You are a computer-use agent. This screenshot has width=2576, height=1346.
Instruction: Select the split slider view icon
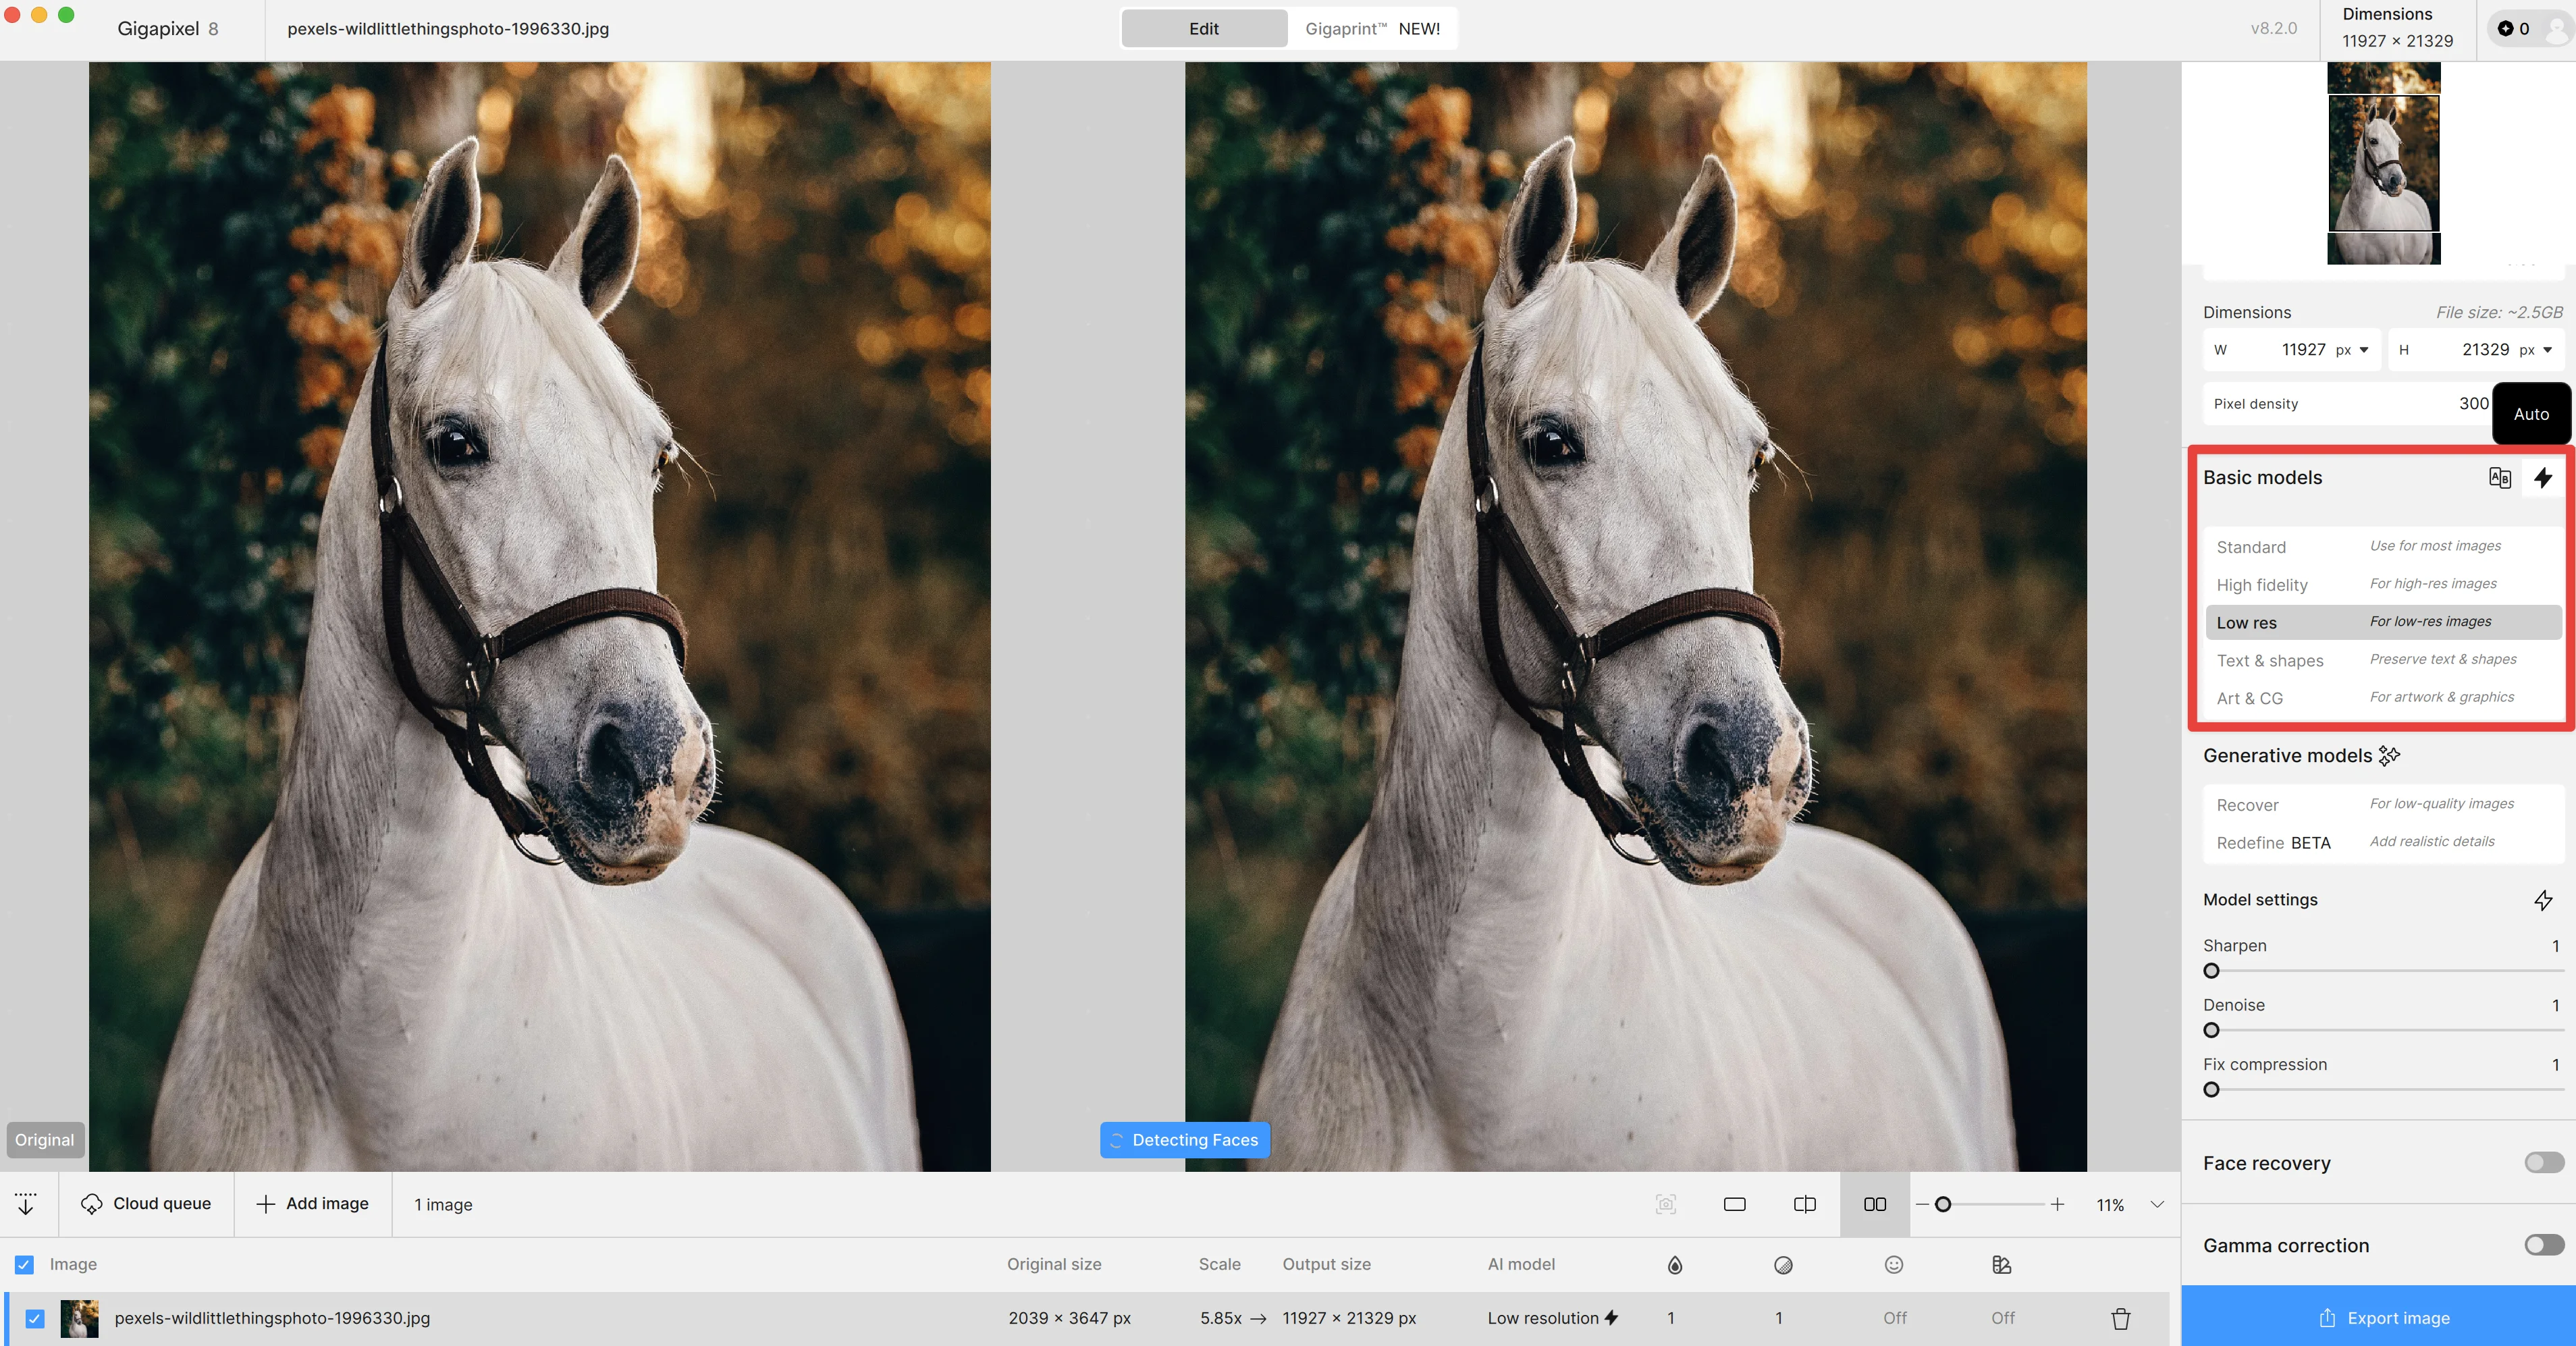1804,1204
